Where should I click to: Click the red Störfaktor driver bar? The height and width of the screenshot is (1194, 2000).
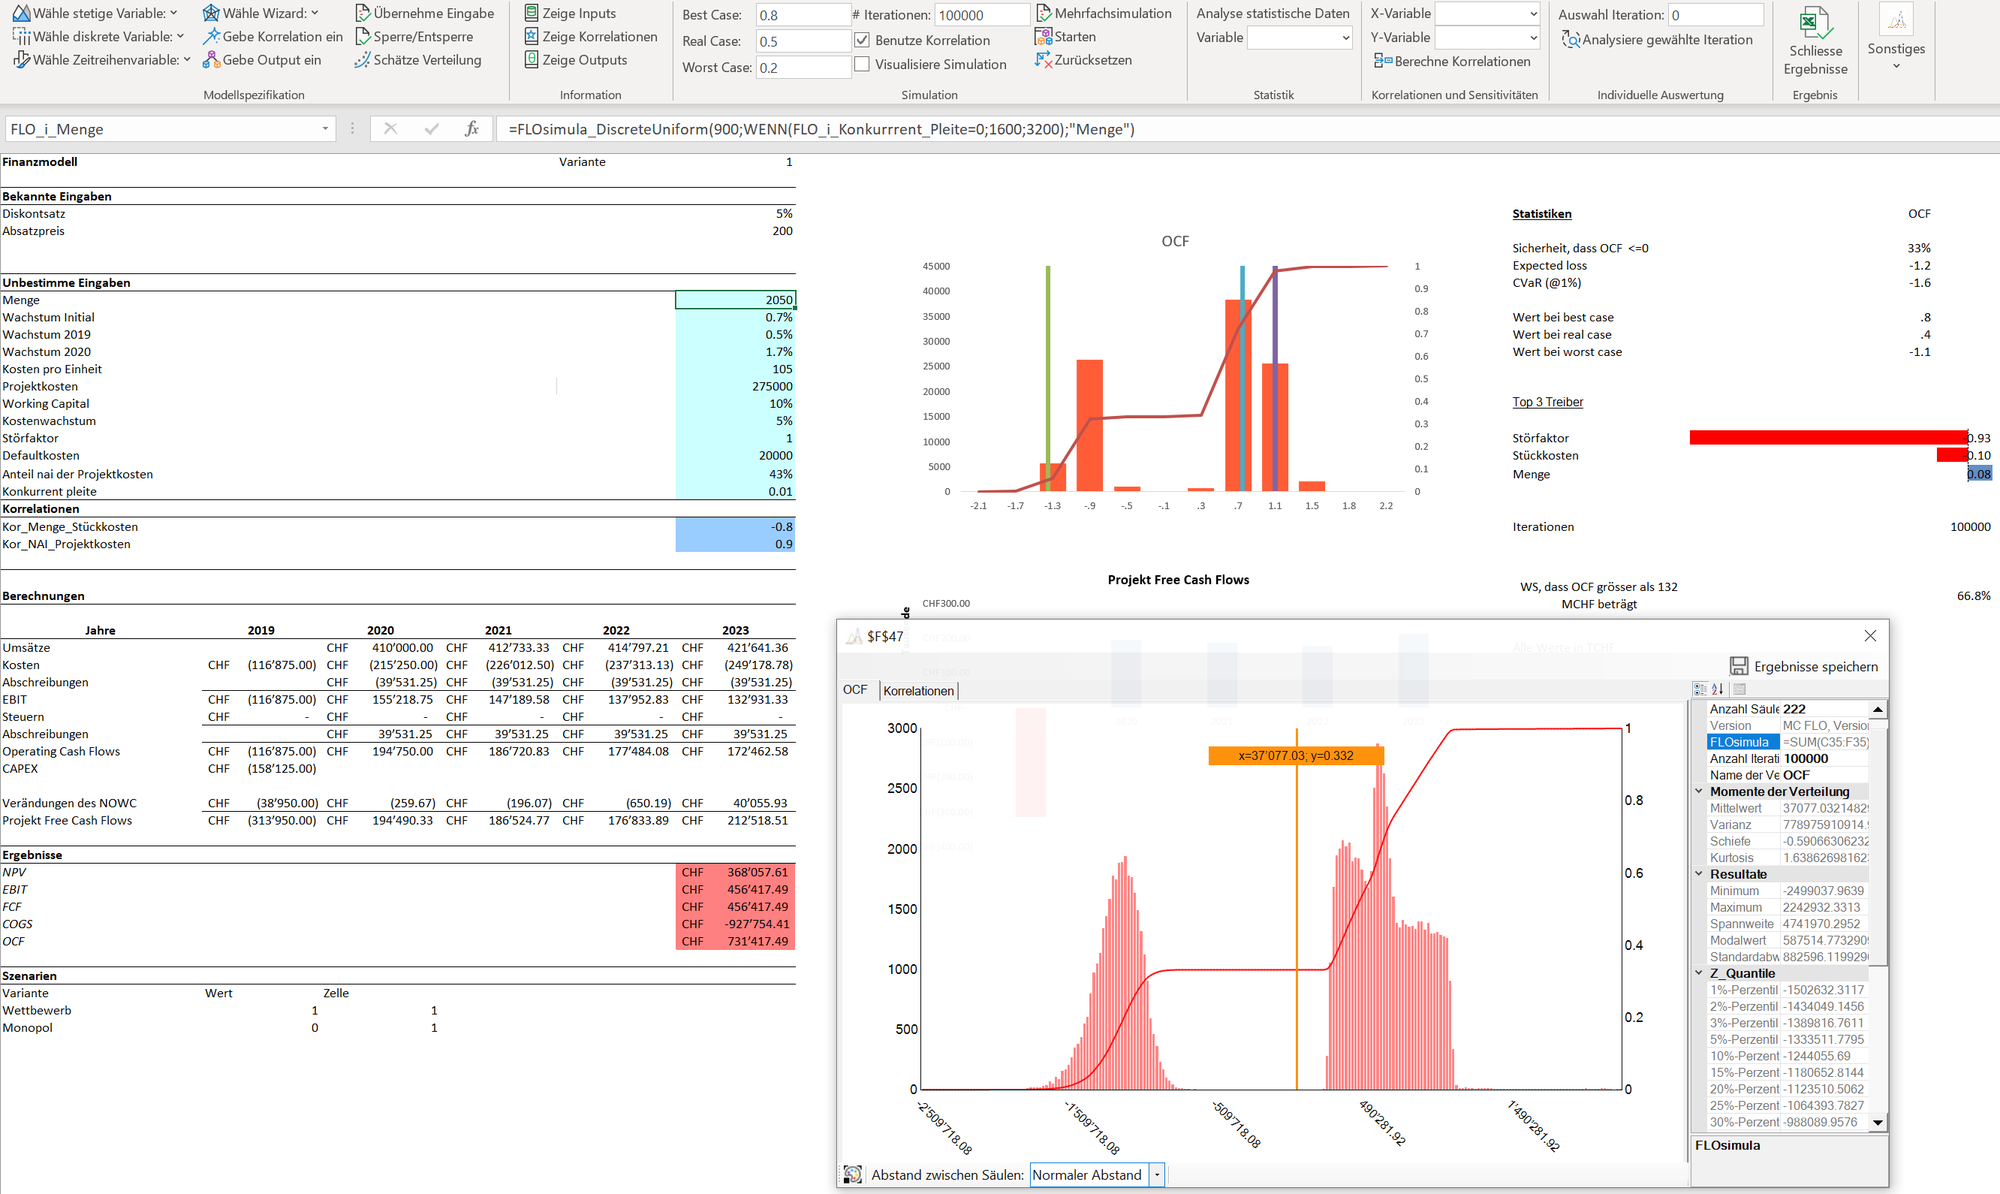tap(1828, 437)
